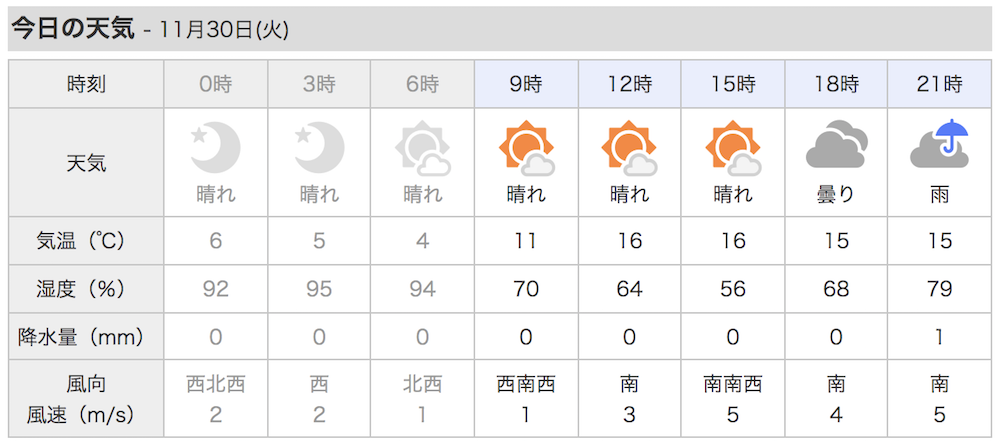Click the 湿度（%） row label

(x=80, y=289)
